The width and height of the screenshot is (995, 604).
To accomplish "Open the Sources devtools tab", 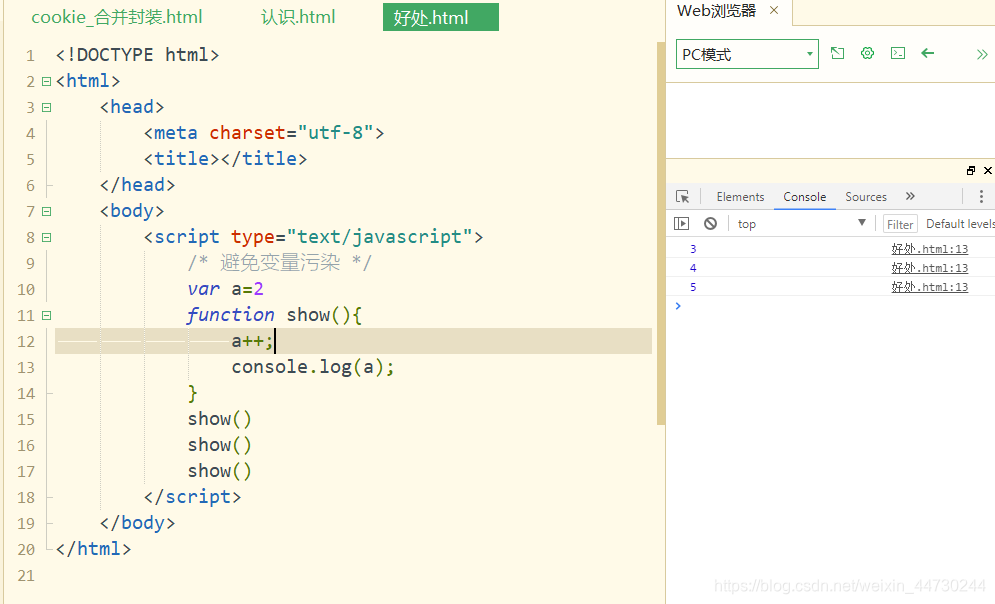I will 866,197.
